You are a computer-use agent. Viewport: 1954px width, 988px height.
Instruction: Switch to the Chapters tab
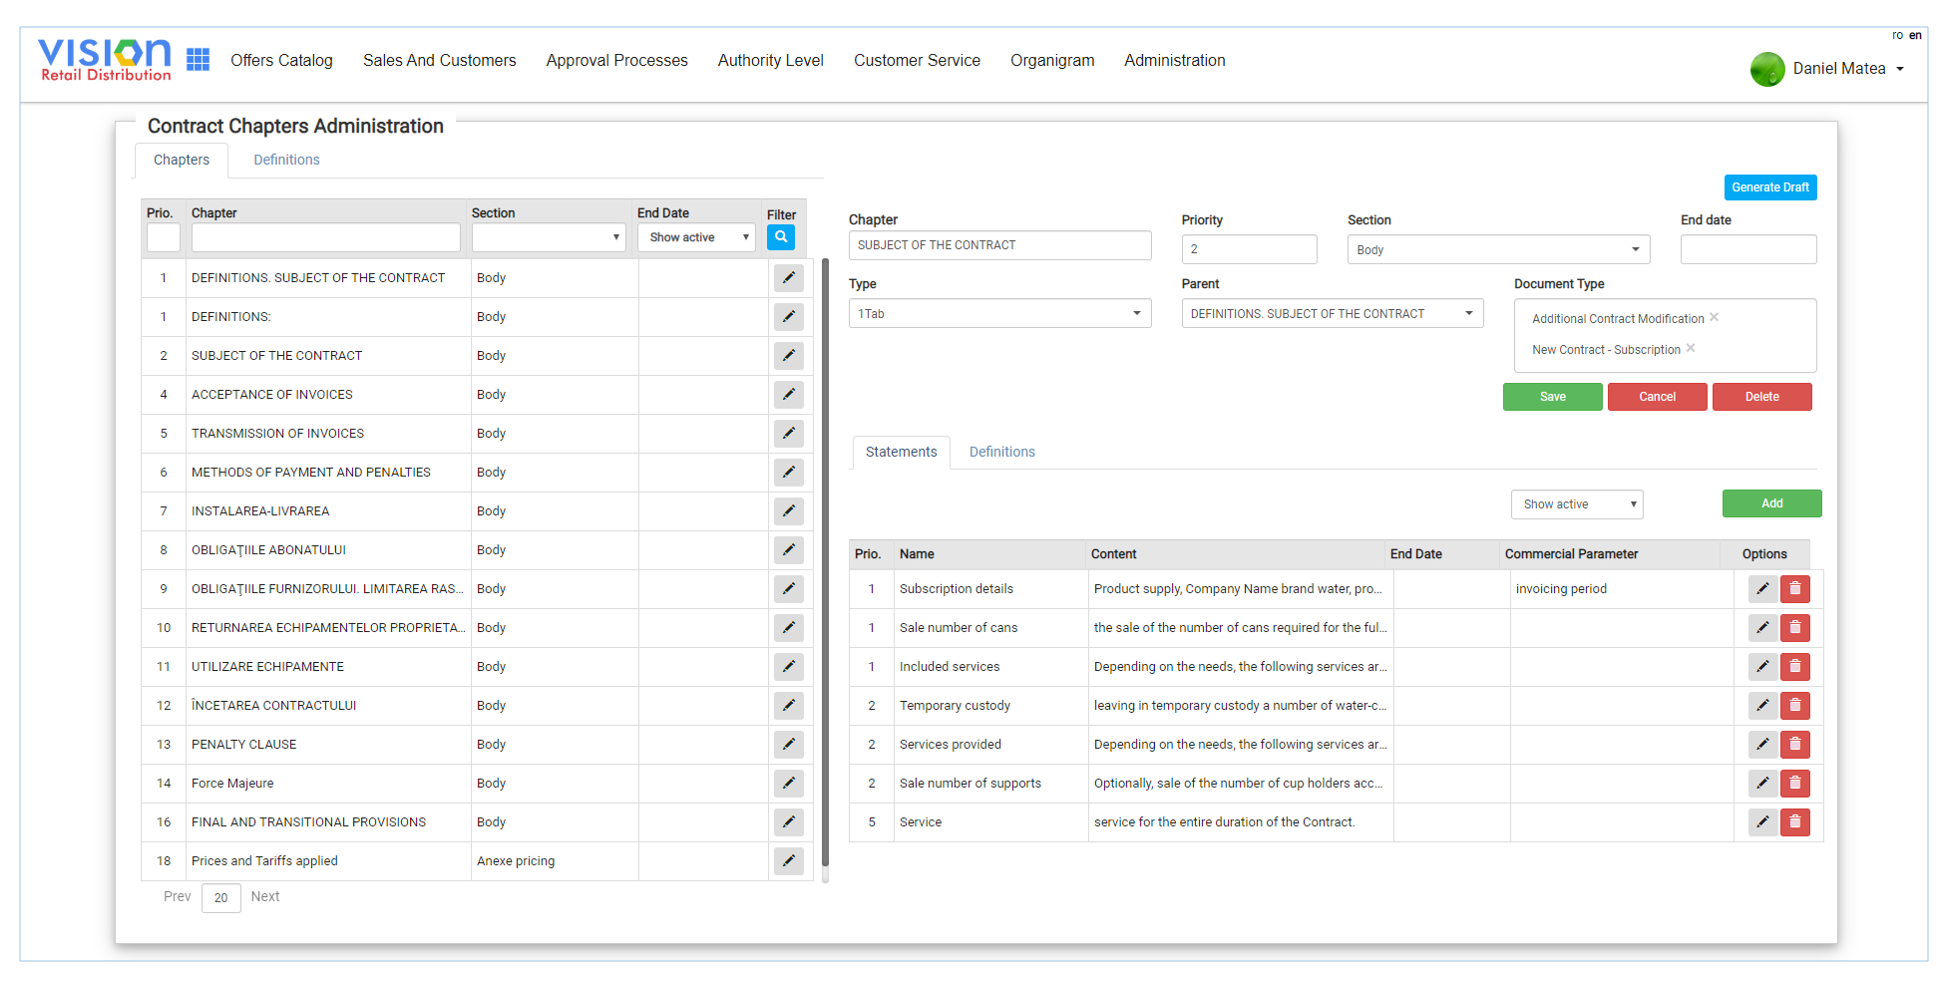[181, 160]
